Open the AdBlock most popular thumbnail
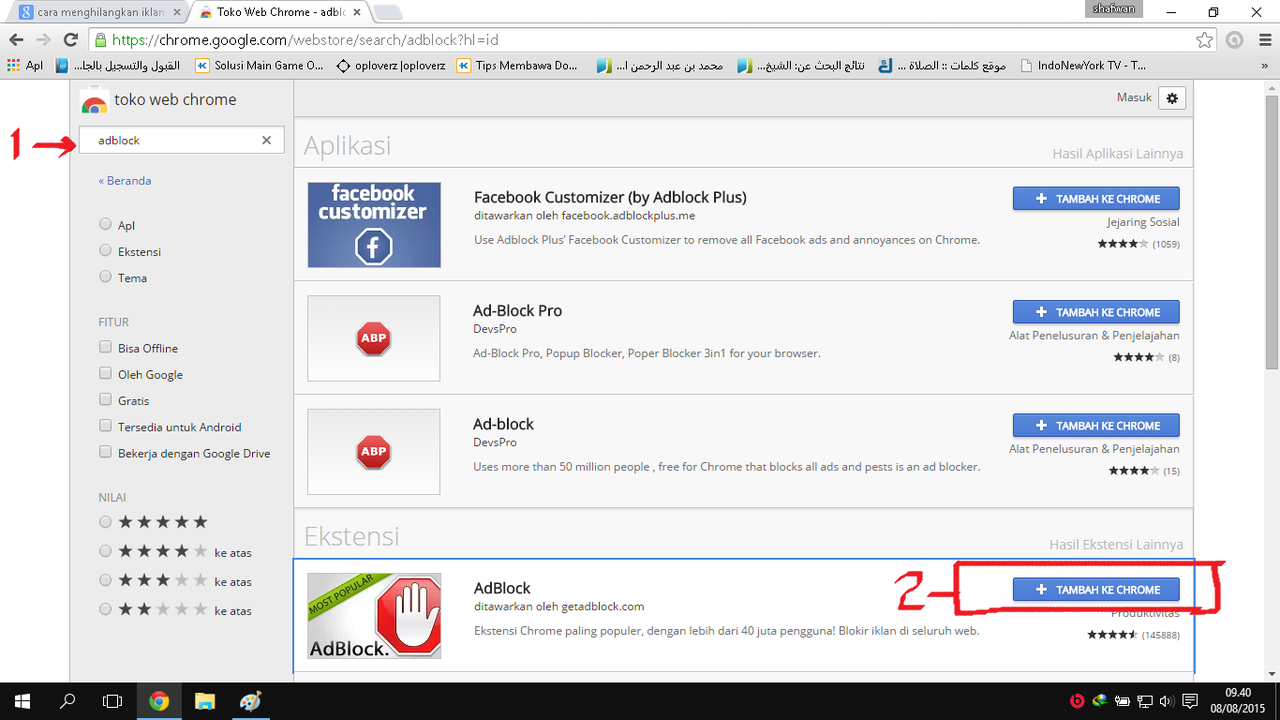The width and height of the screenshot is (1280, 720). [x=374, y=615]
